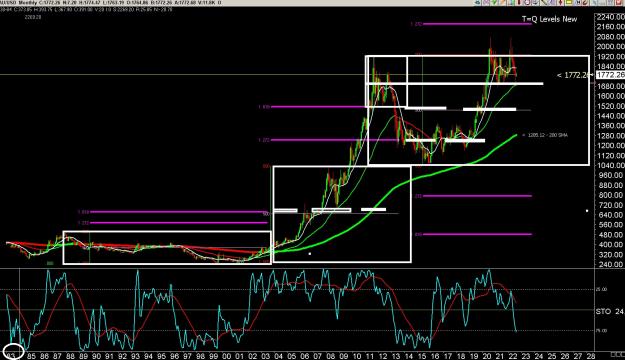Select year 25 on the time axis
Screen dimensions: 625x360
coord(552,356)
